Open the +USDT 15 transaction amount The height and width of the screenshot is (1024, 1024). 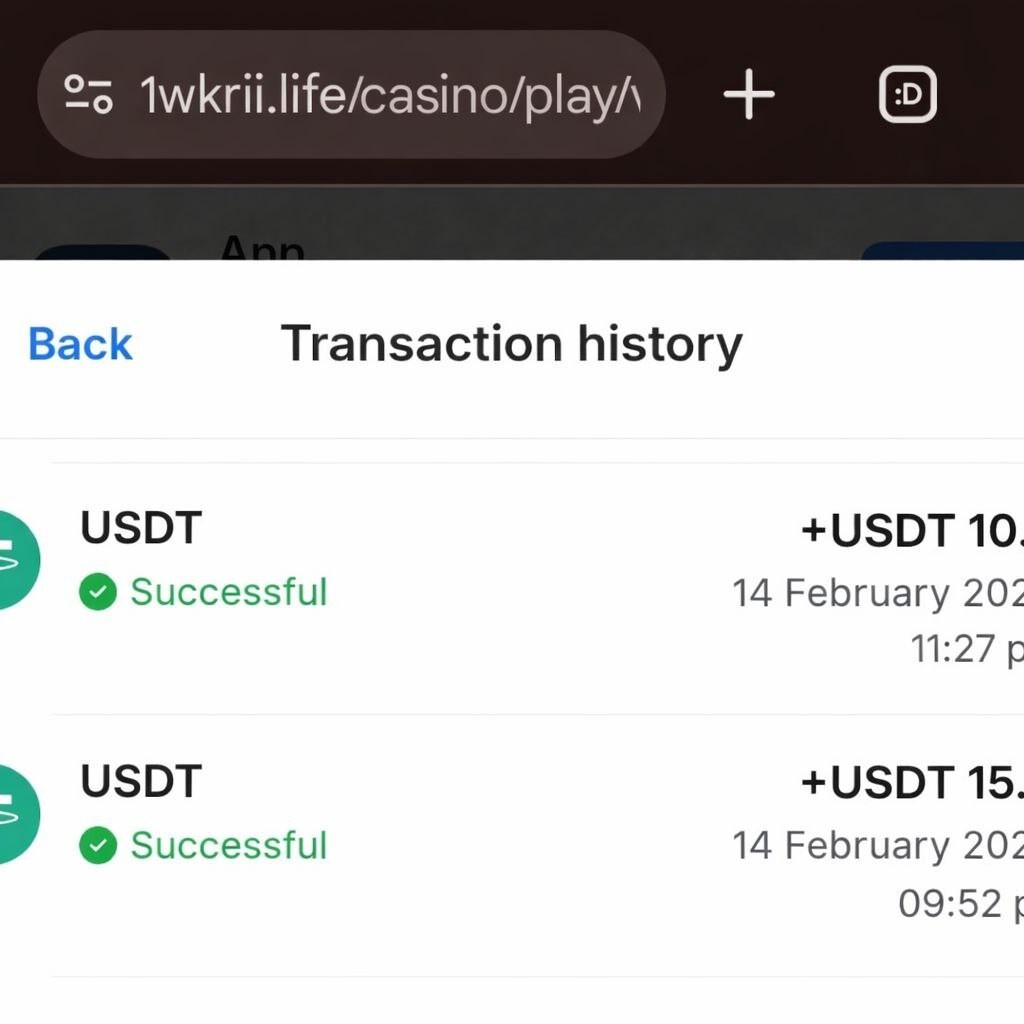click(x=911, y=786)
